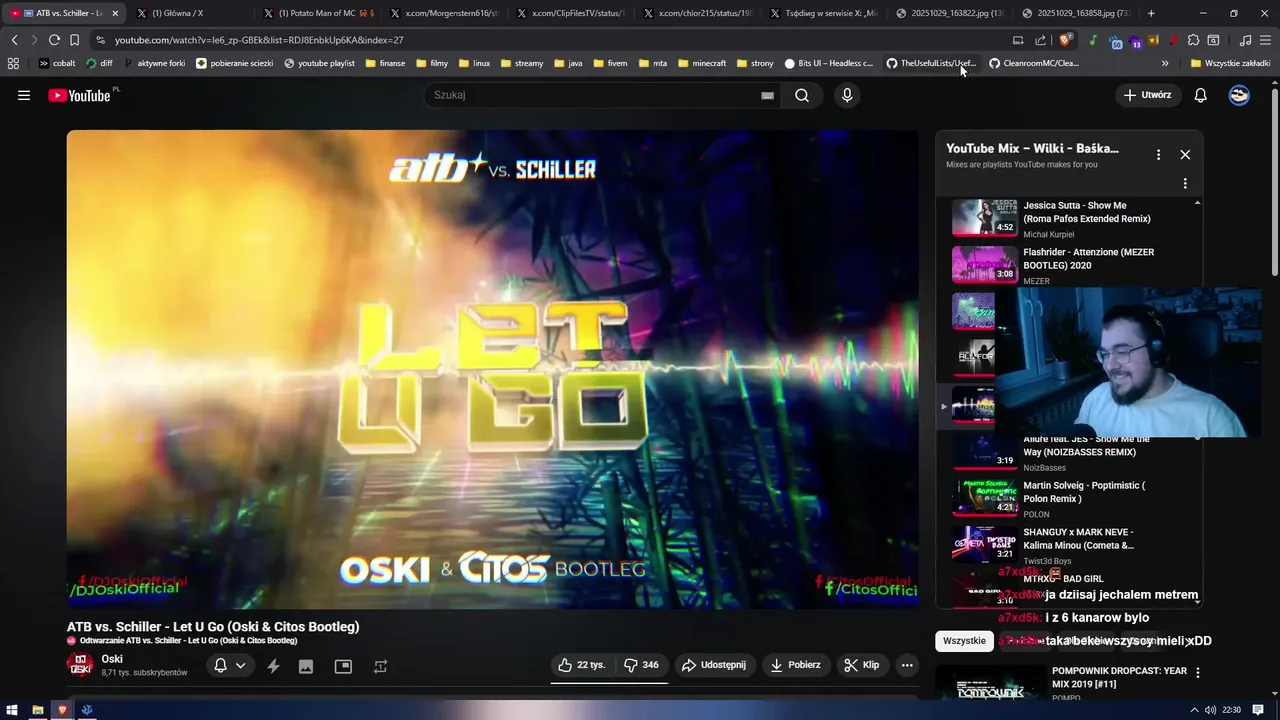Dislike the video with 346 button
The image size is (1280, 720).
click(x=641, y=665)
